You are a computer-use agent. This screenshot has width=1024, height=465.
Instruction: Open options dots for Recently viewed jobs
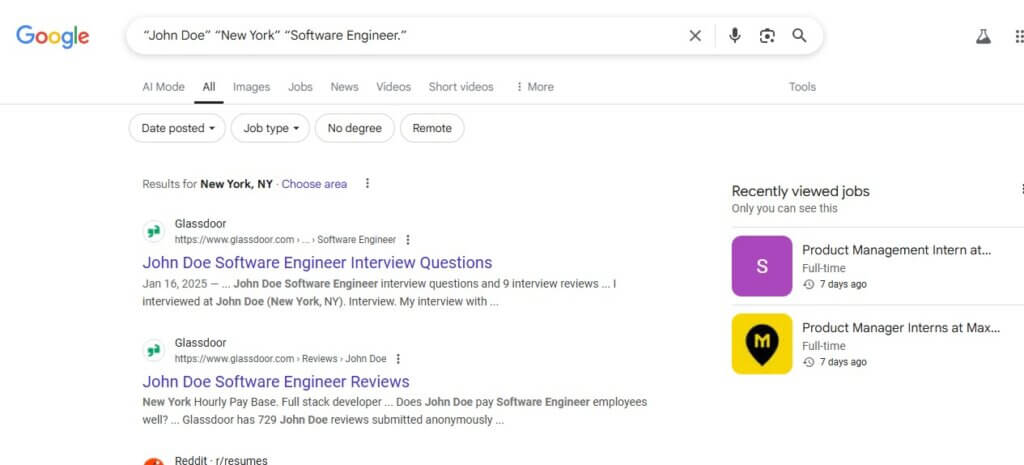1021,189
